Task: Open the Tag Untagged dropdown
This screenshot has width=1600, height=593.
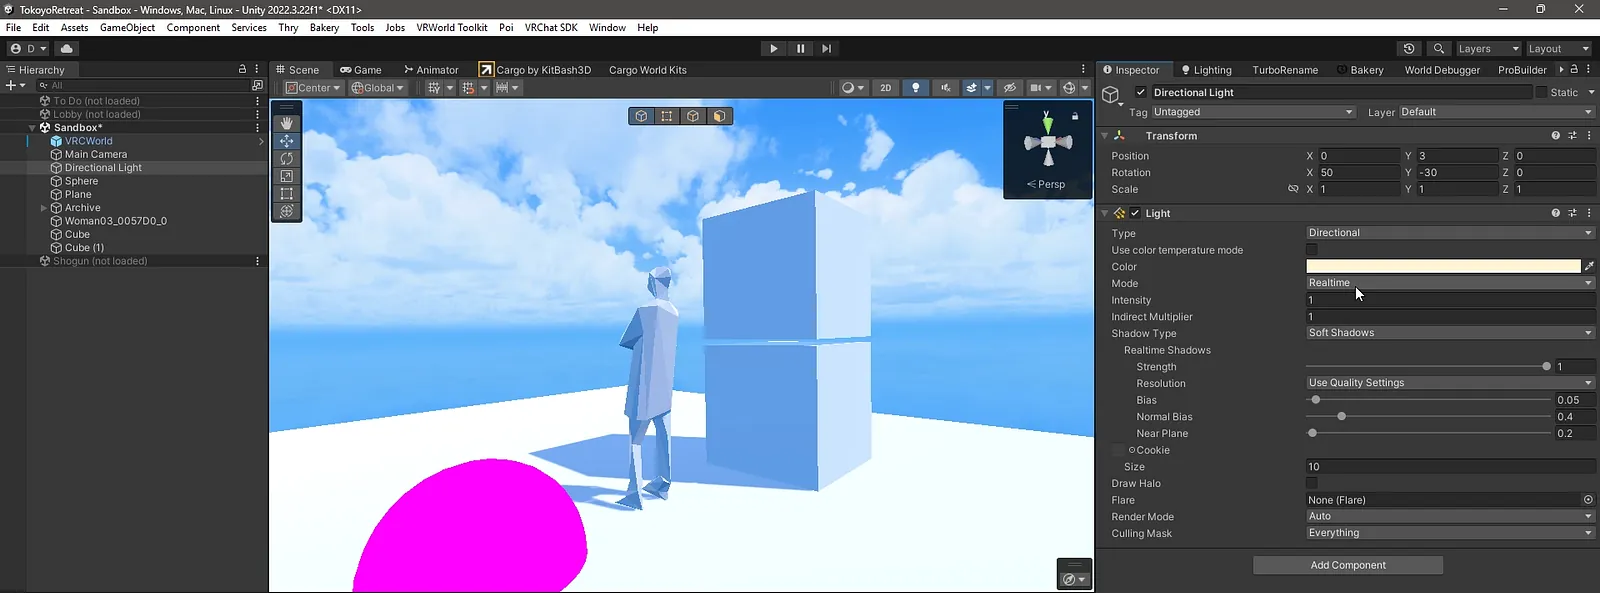Action: click(x=1253, y=112)
